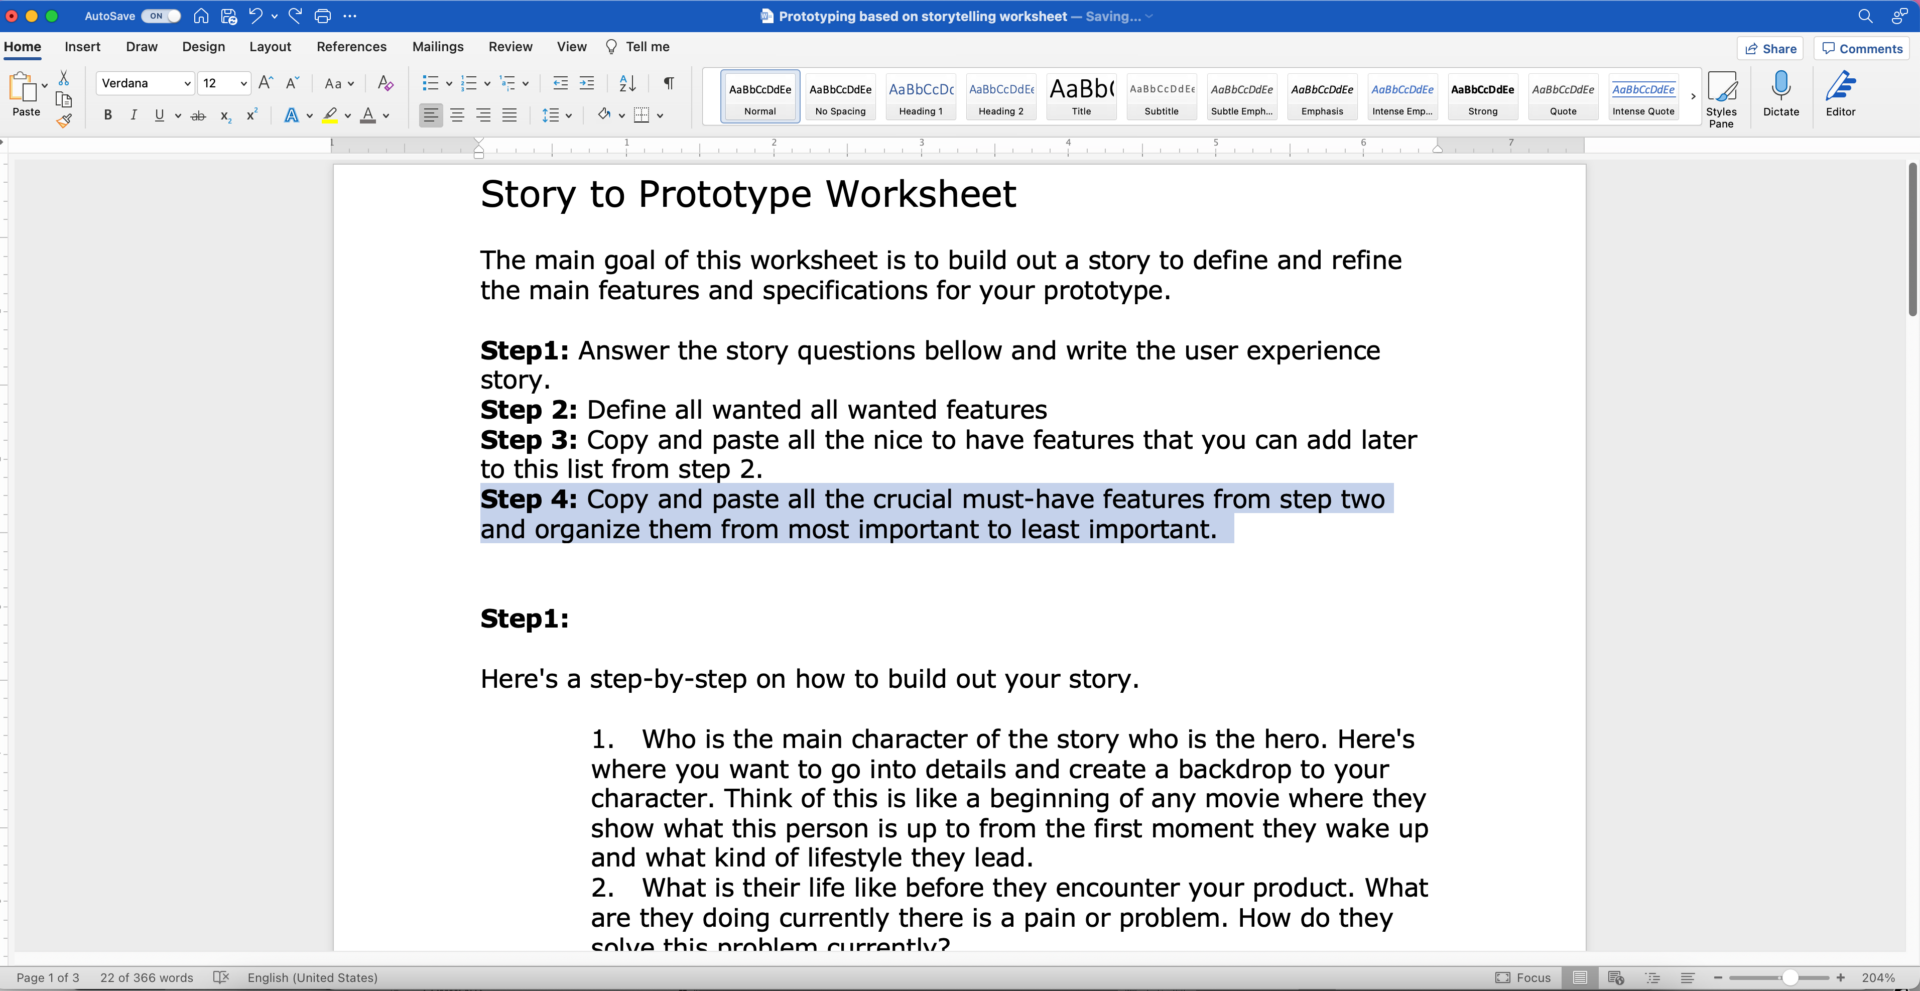Align text left
1920x991 pixels.
[431, 116]
